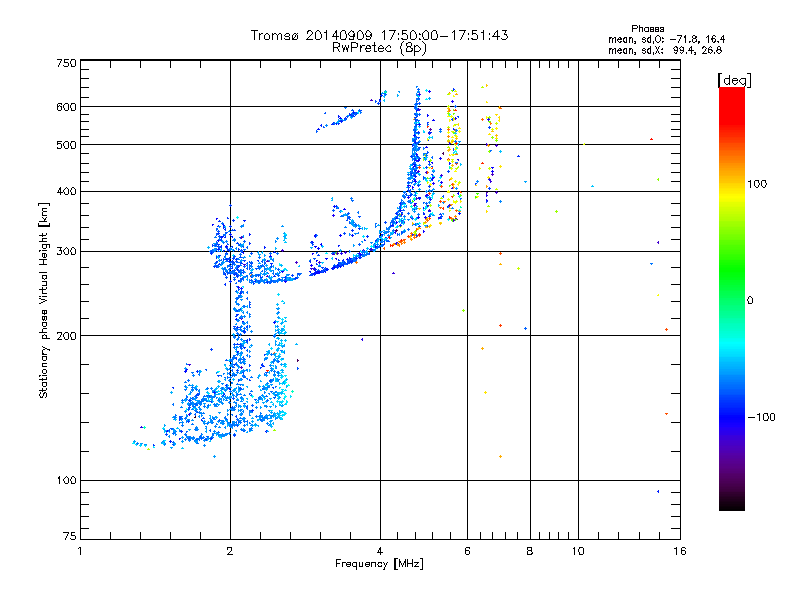Click the 'Frequency [MHz]' x-axis label
Image resolution: width=800 pixels, height=600 pixels.
(379, 564)
